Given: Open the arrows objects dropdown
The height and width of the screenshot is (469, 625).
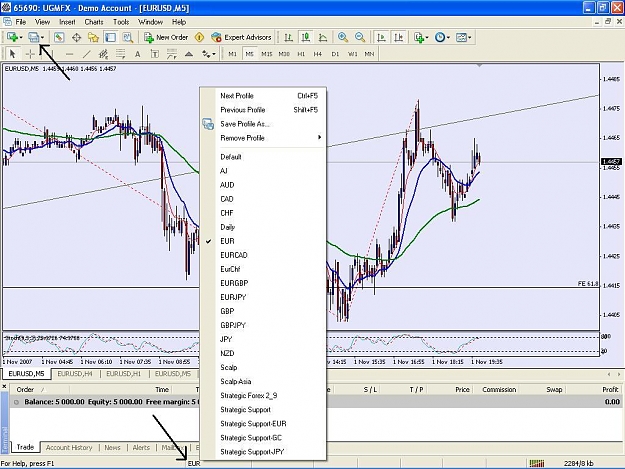Looking at the screenshot, I should coord(208,54).
